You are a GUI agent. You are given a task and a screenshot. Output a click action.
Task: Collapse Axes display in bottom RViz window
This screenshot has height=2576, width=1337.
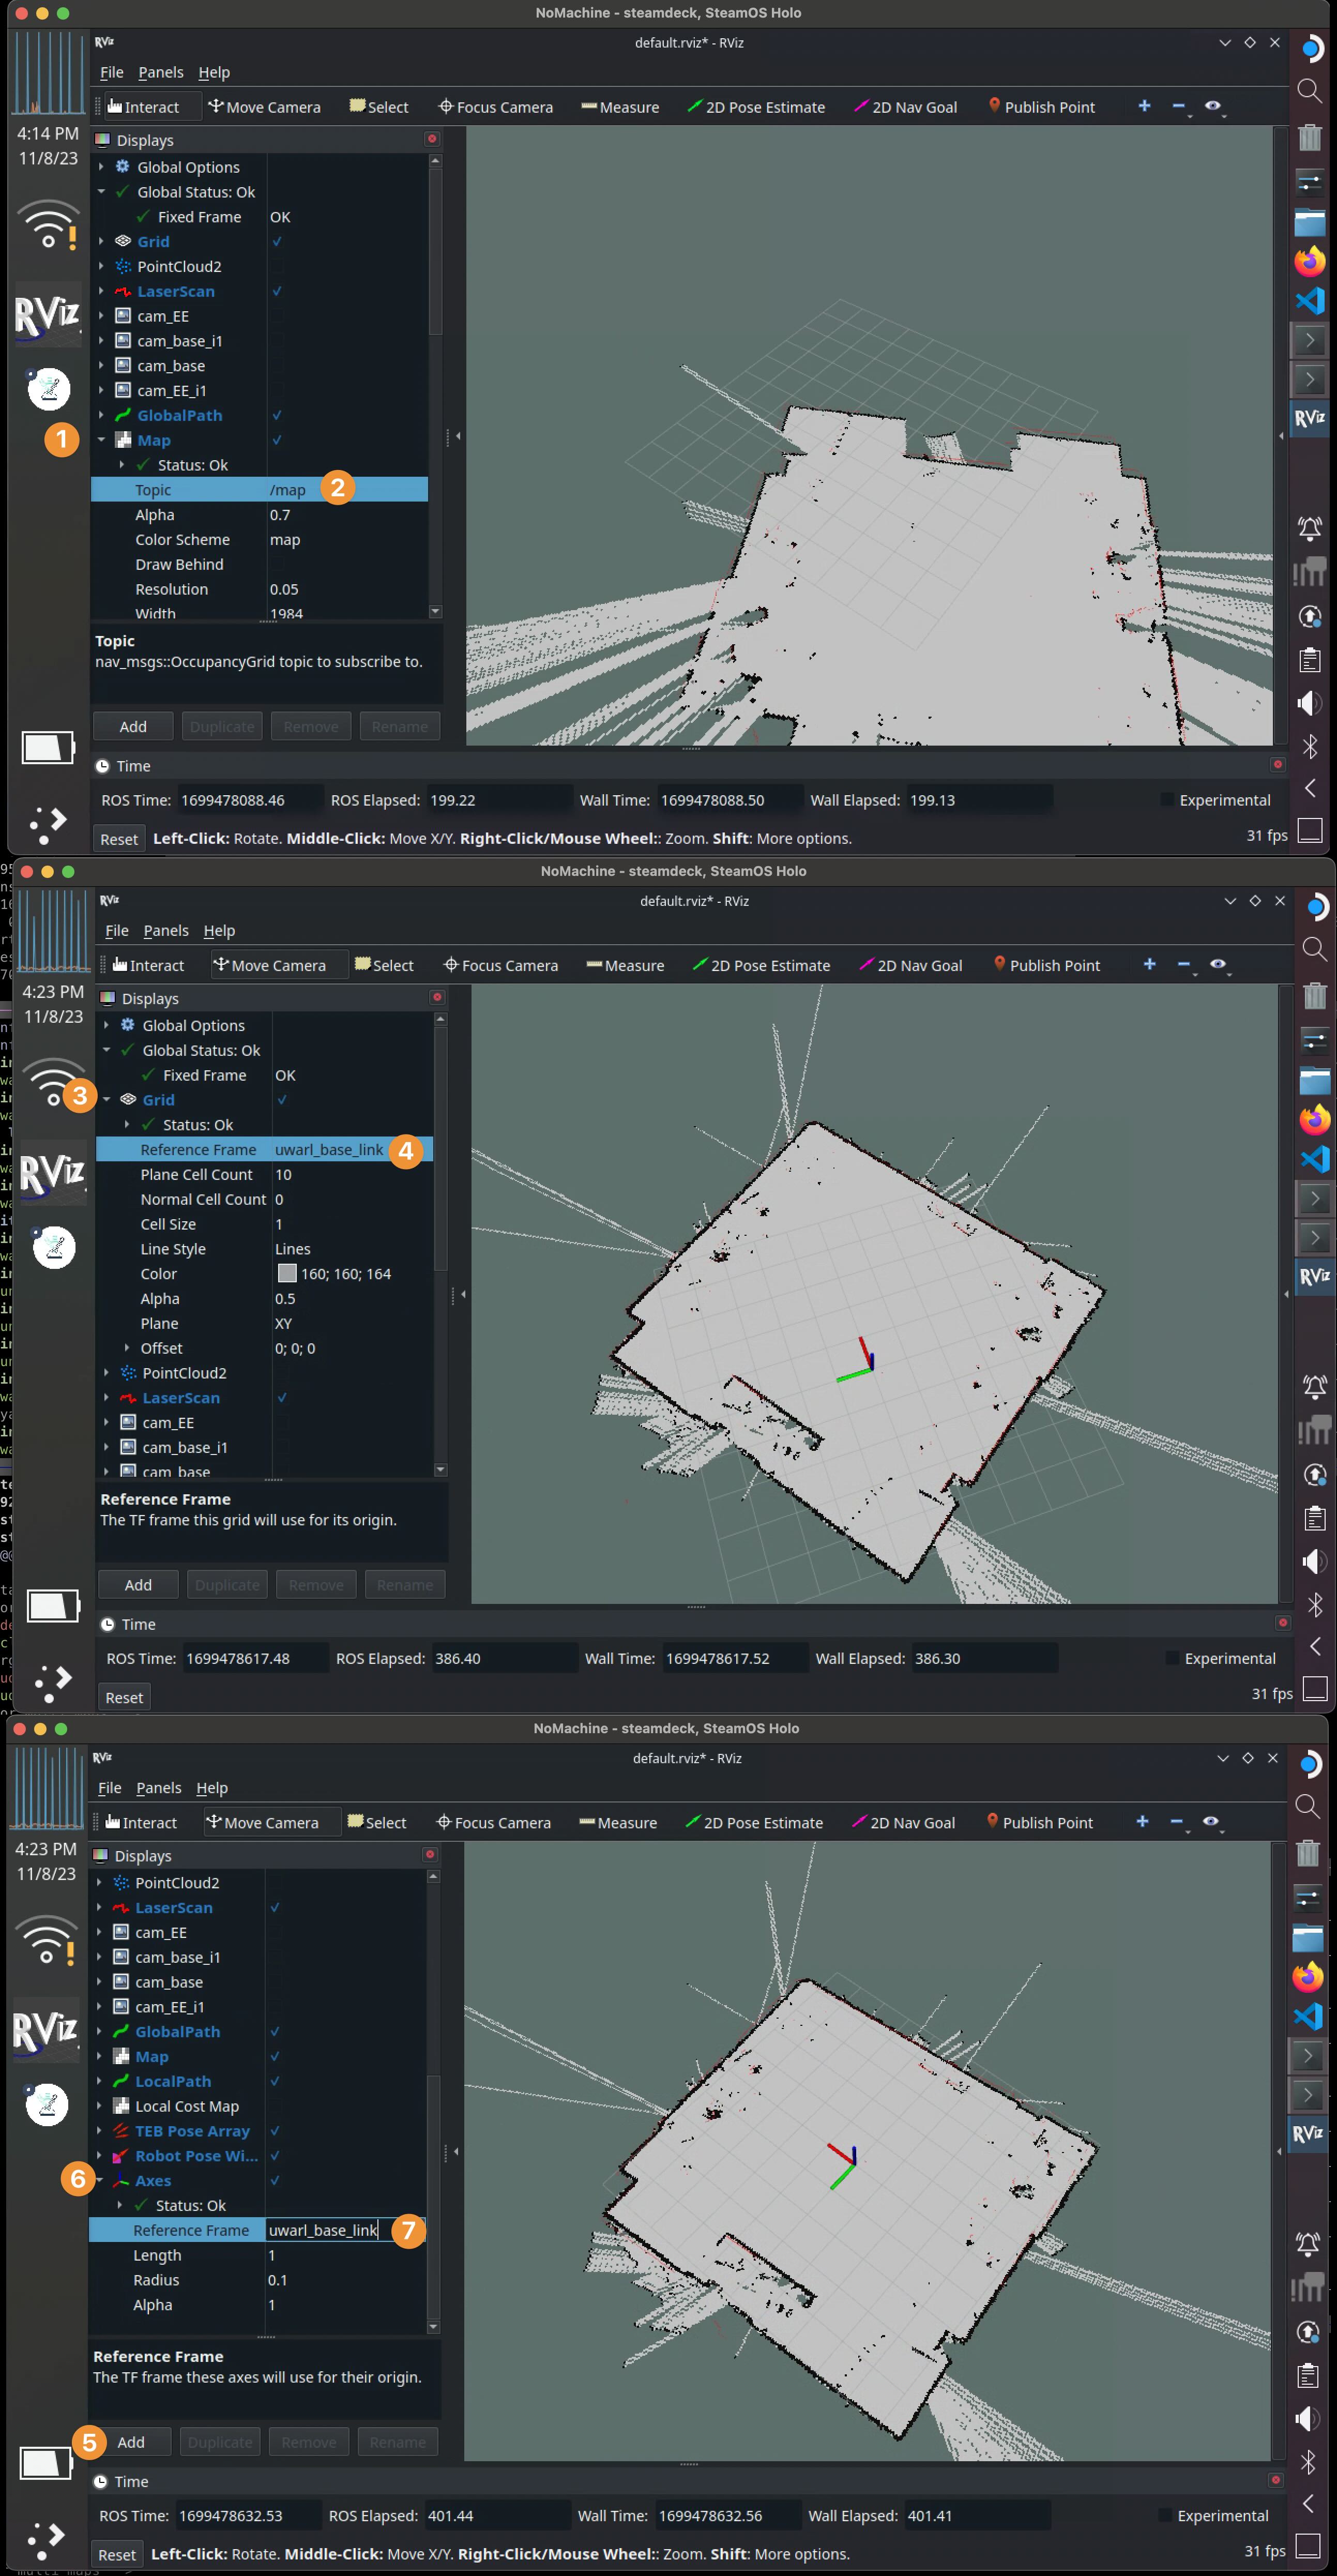[x=99, y=2180]
